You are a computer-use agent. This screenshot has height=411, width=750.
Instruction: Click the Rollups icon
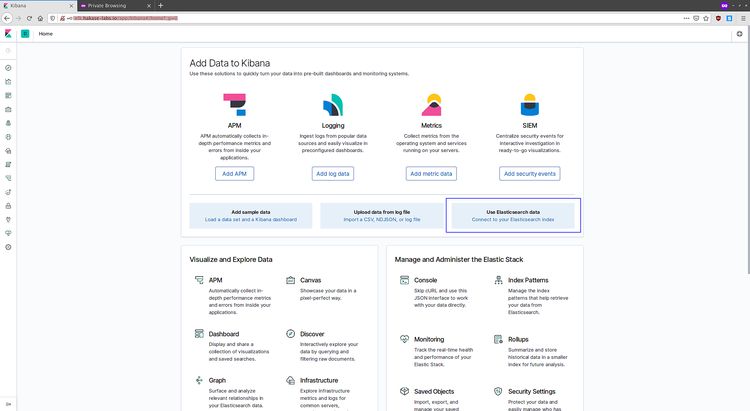click(498, 339)
